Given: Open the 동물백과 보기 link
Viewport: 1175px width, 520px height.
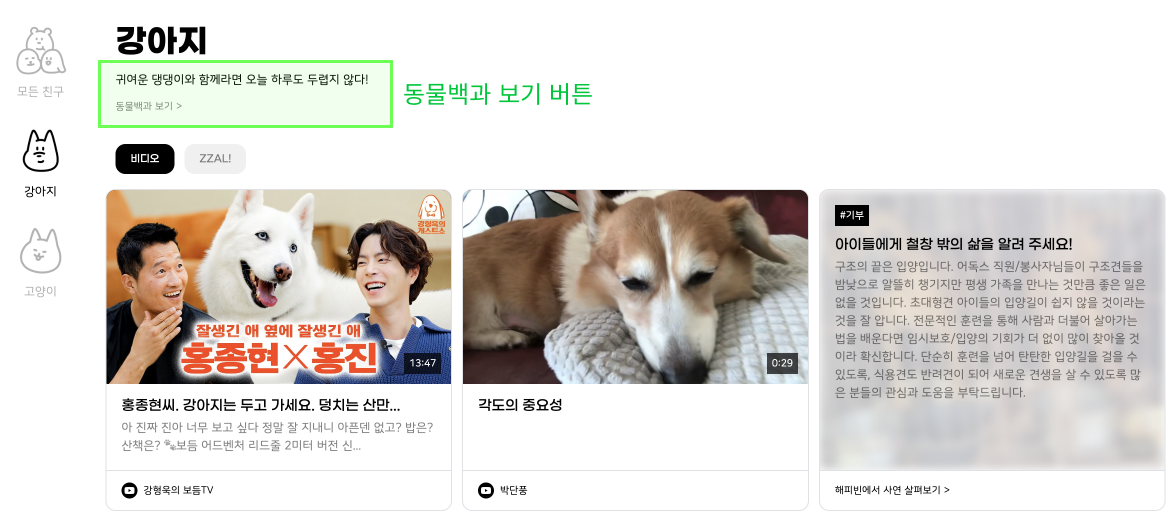Looking at the screenshot, I should tap(149, 106).
